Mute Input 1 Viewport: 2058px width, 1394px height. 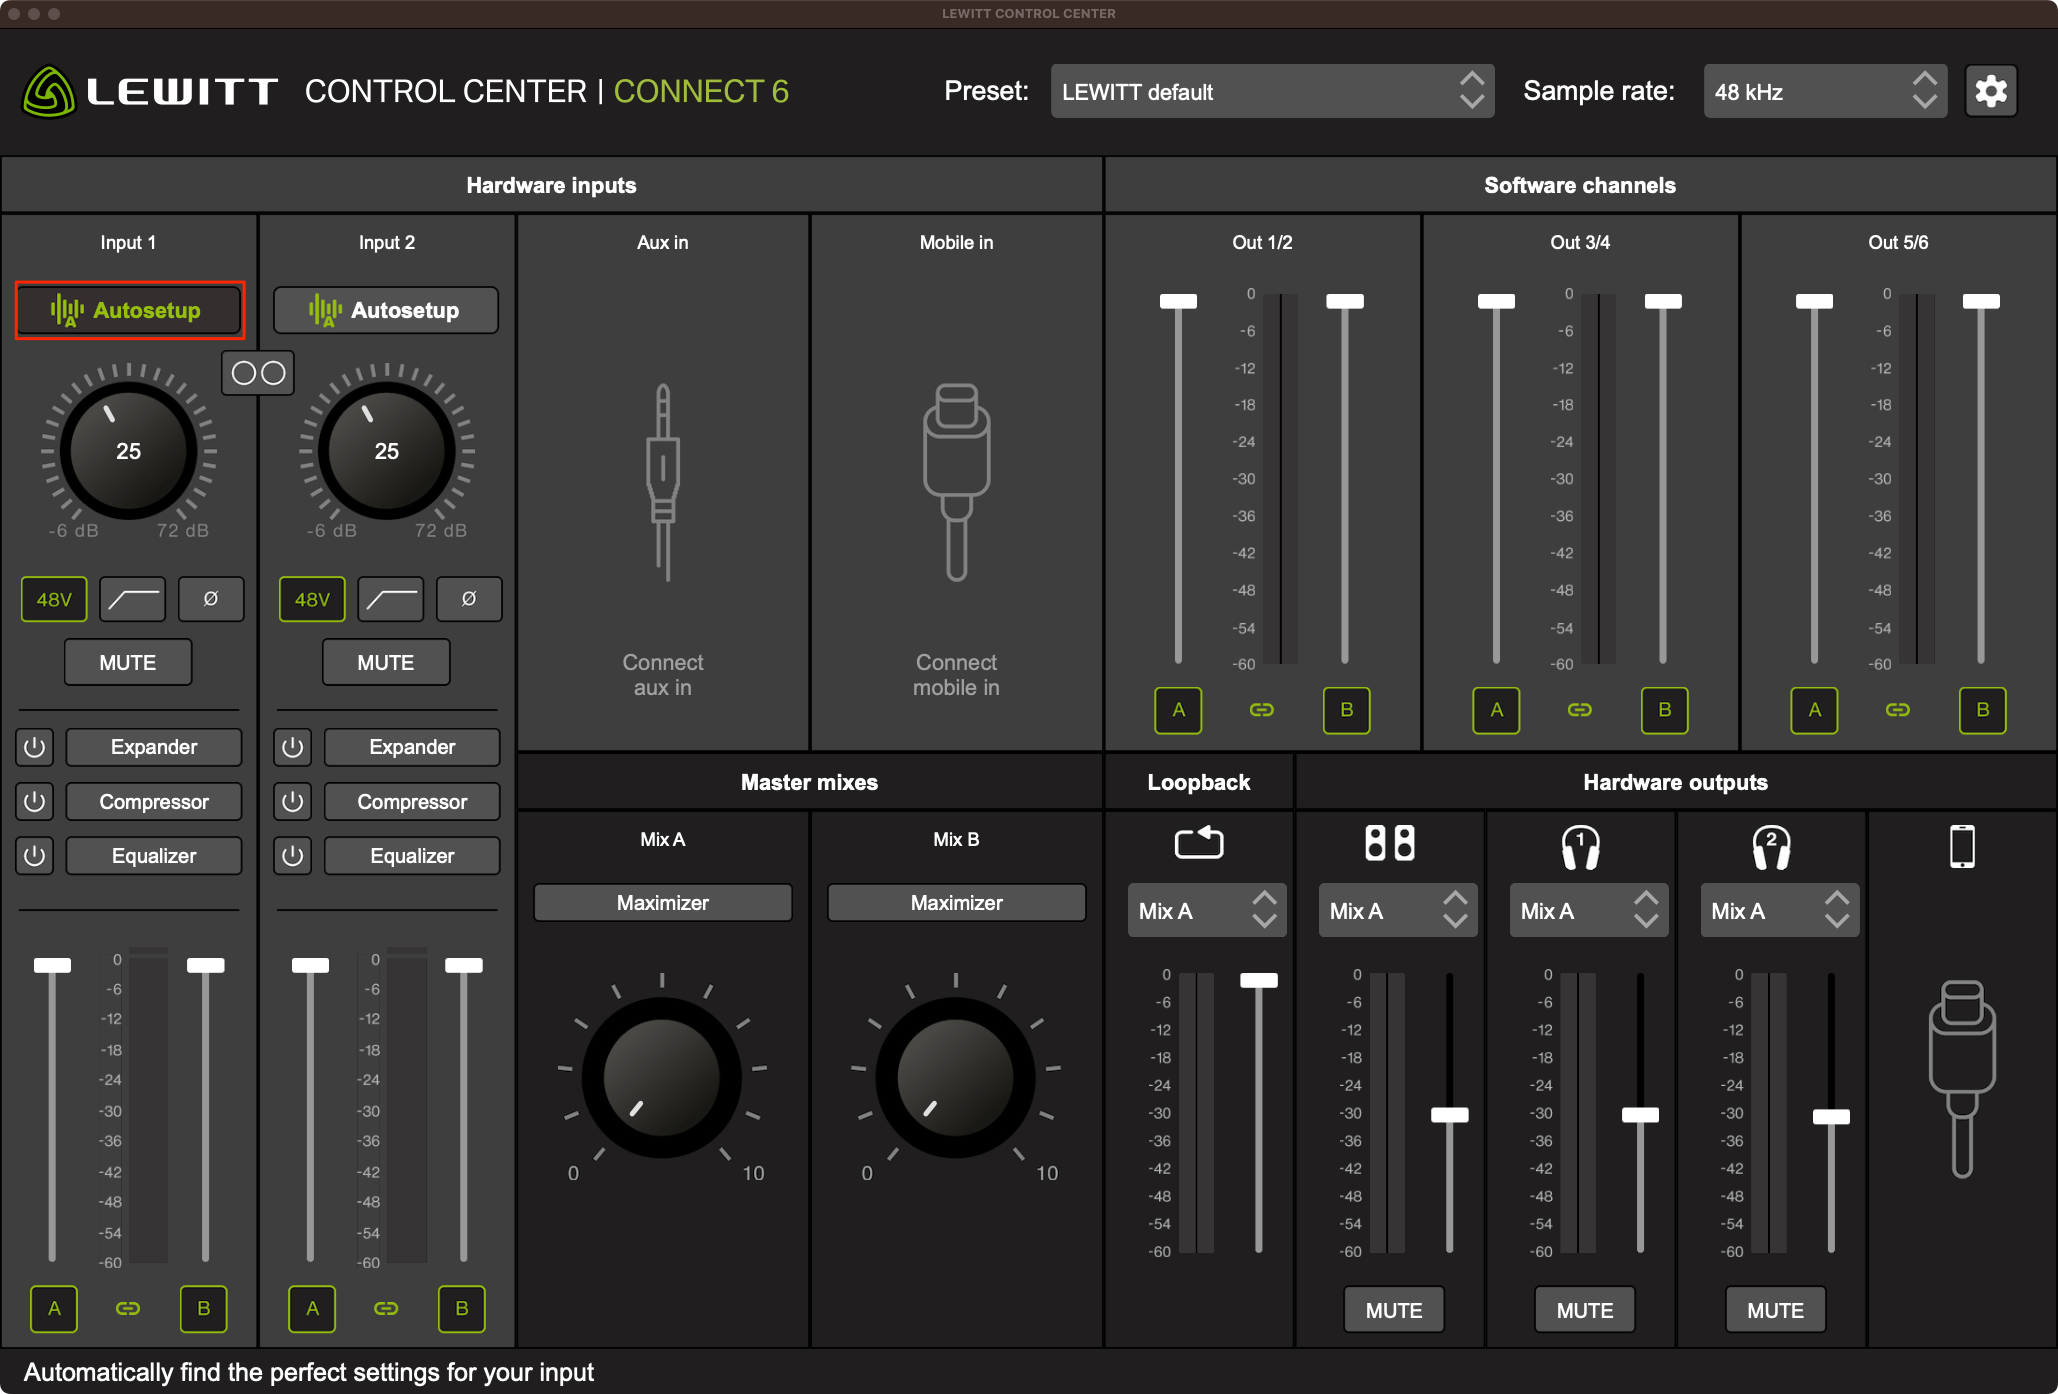tap(128, 662)
